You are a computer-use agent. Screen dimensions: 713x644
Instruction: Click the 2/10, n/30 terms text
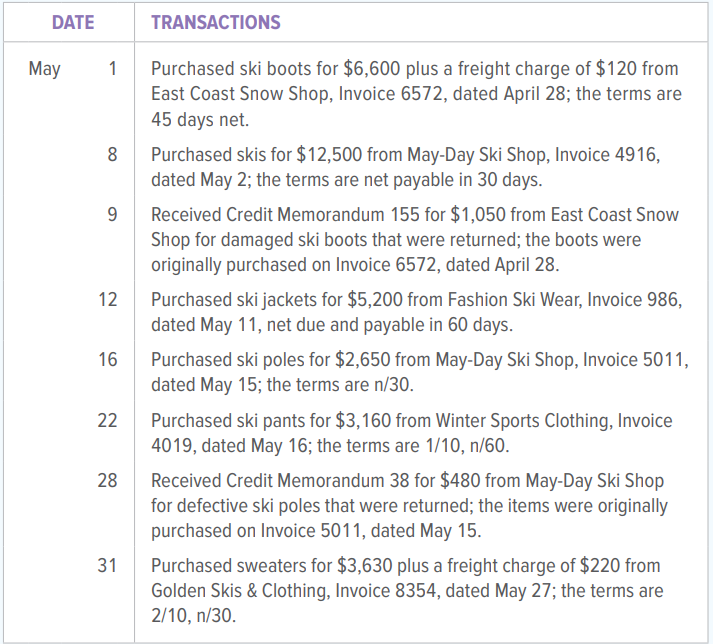coord(193,616)
